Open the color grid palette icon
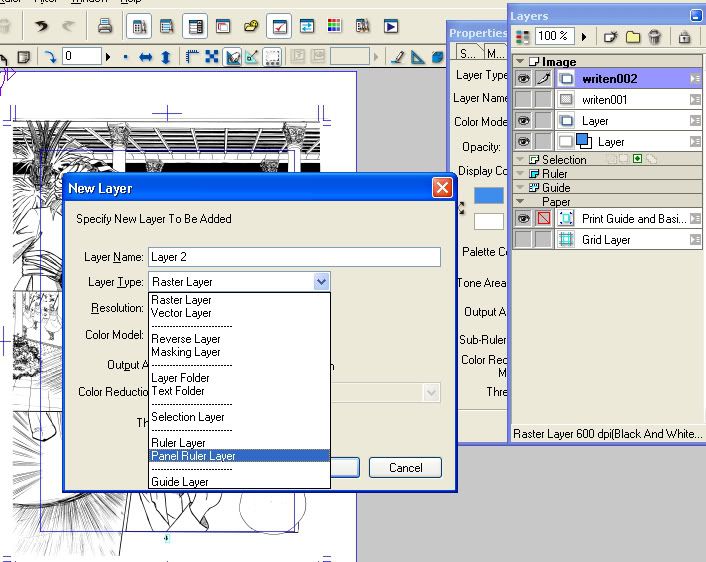Screen dimensions: 706x562 coord(334,26)
